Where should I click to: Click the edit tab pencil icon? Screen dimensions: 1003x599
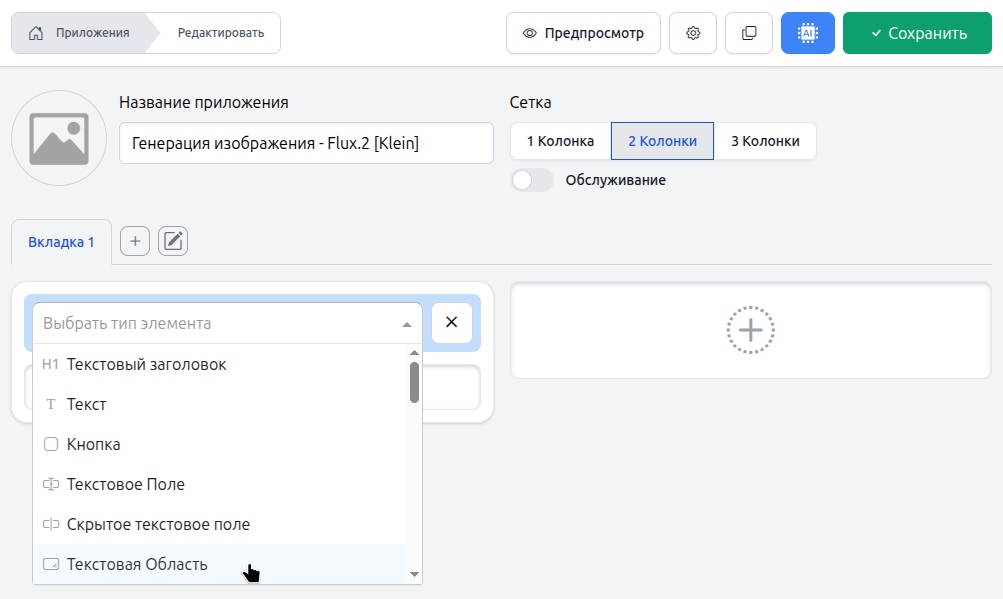(173, 241)
